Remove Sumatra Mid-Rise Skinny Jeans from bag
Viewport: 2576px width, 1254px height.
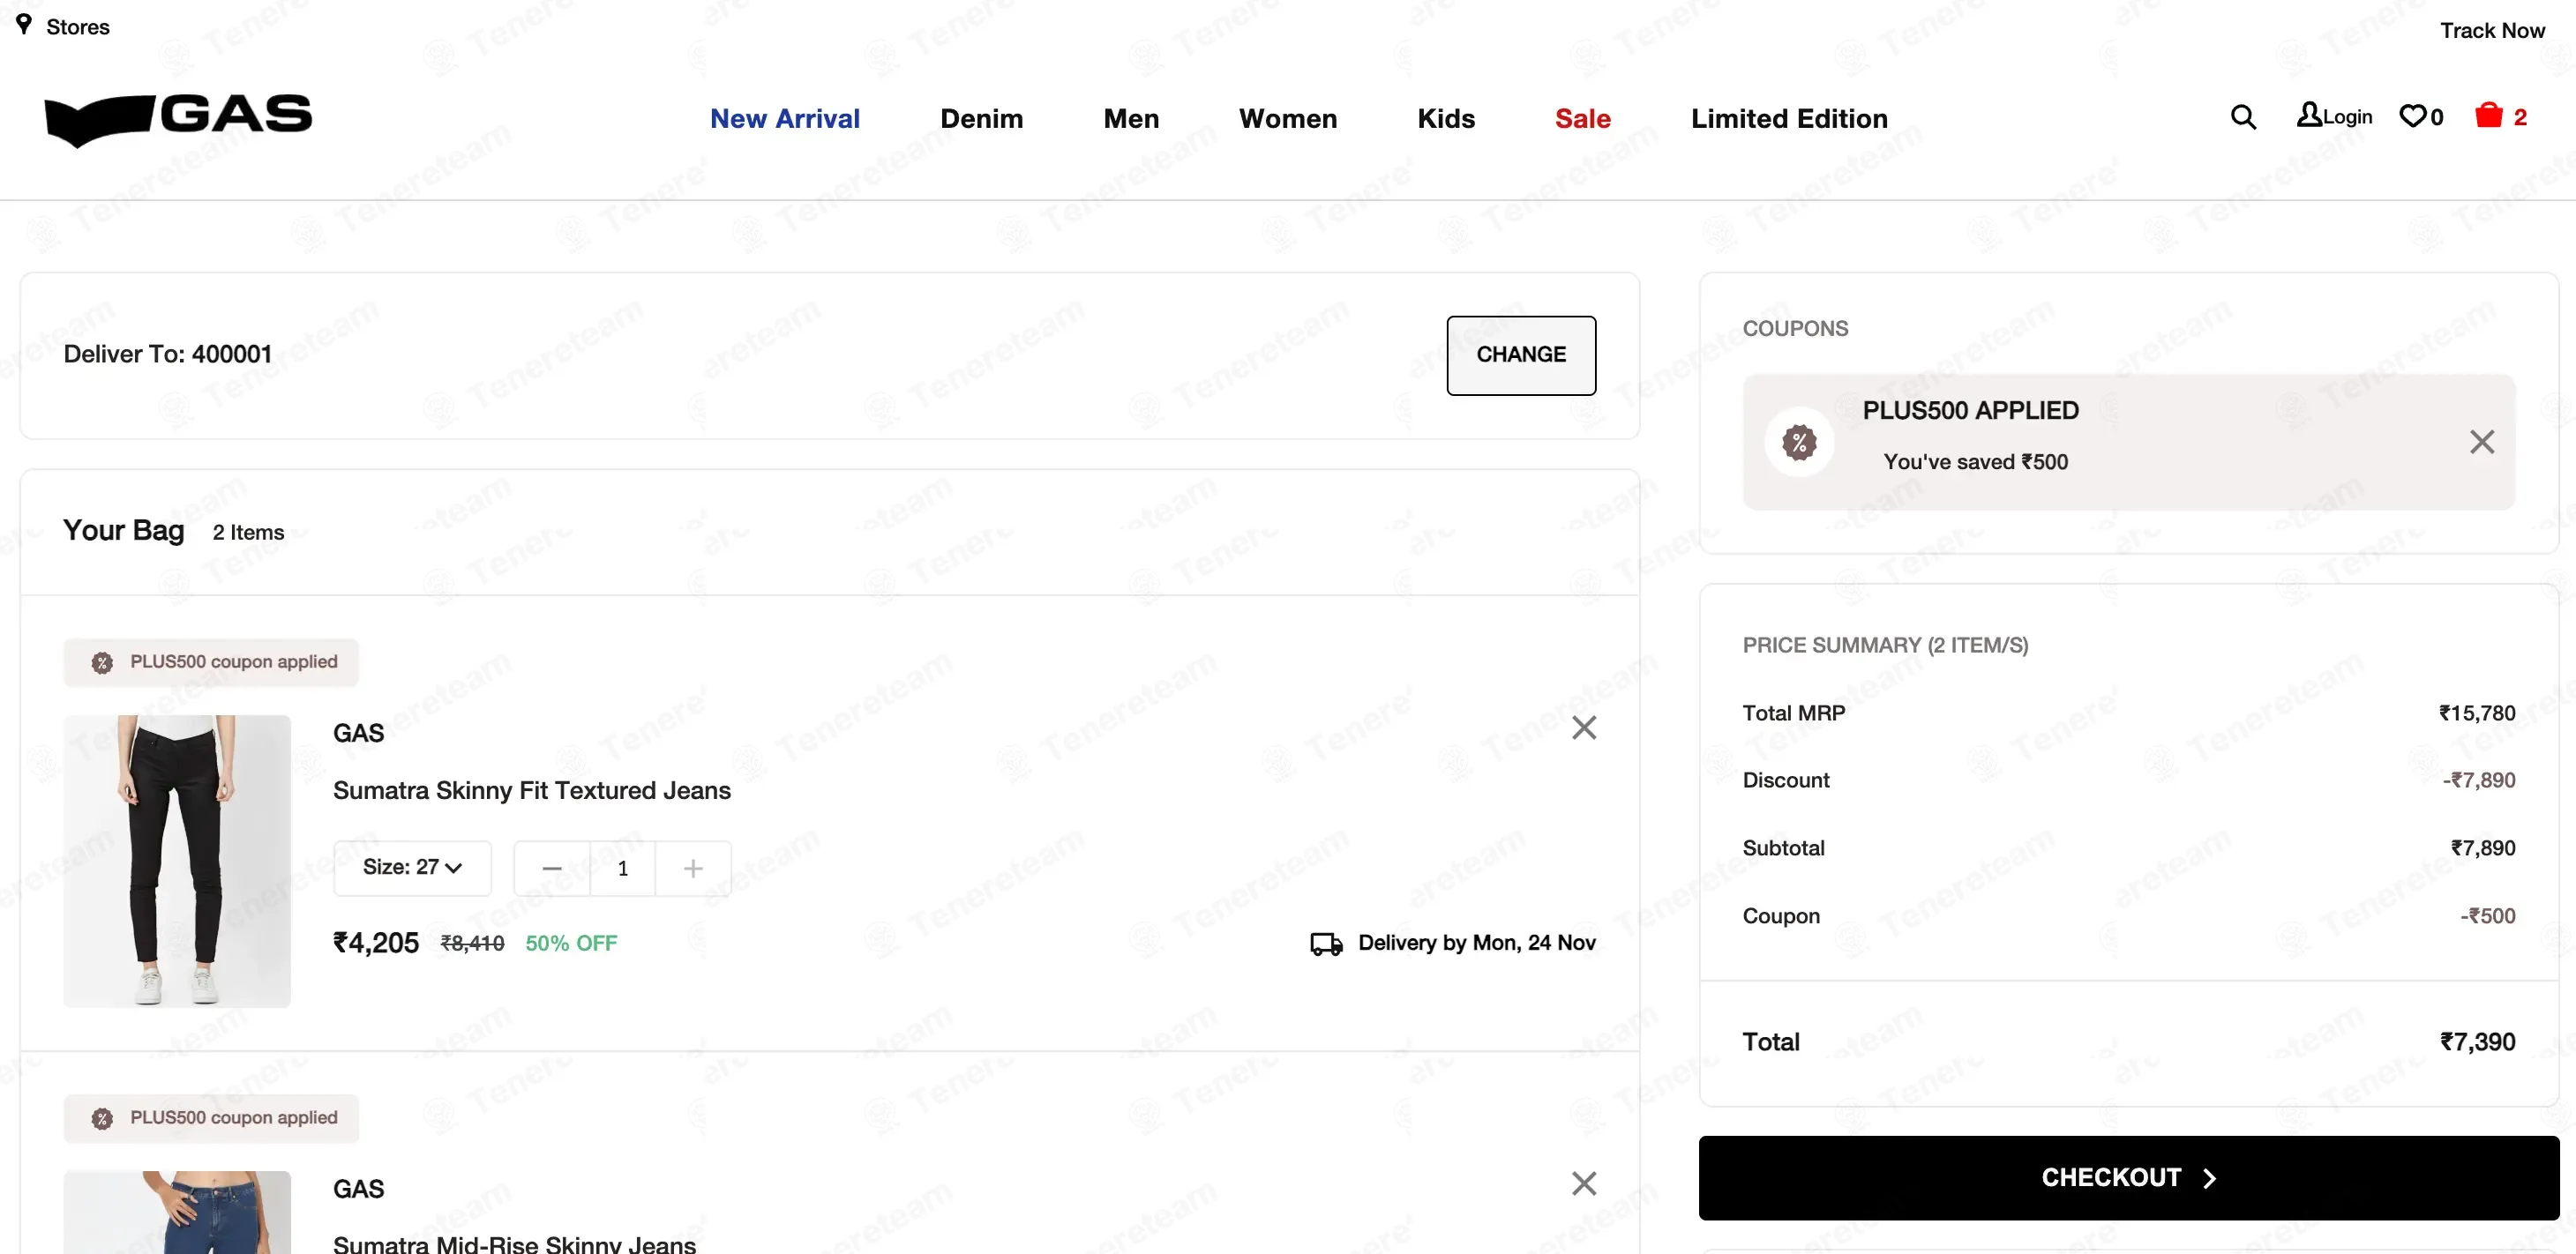click(1584, 1183)
